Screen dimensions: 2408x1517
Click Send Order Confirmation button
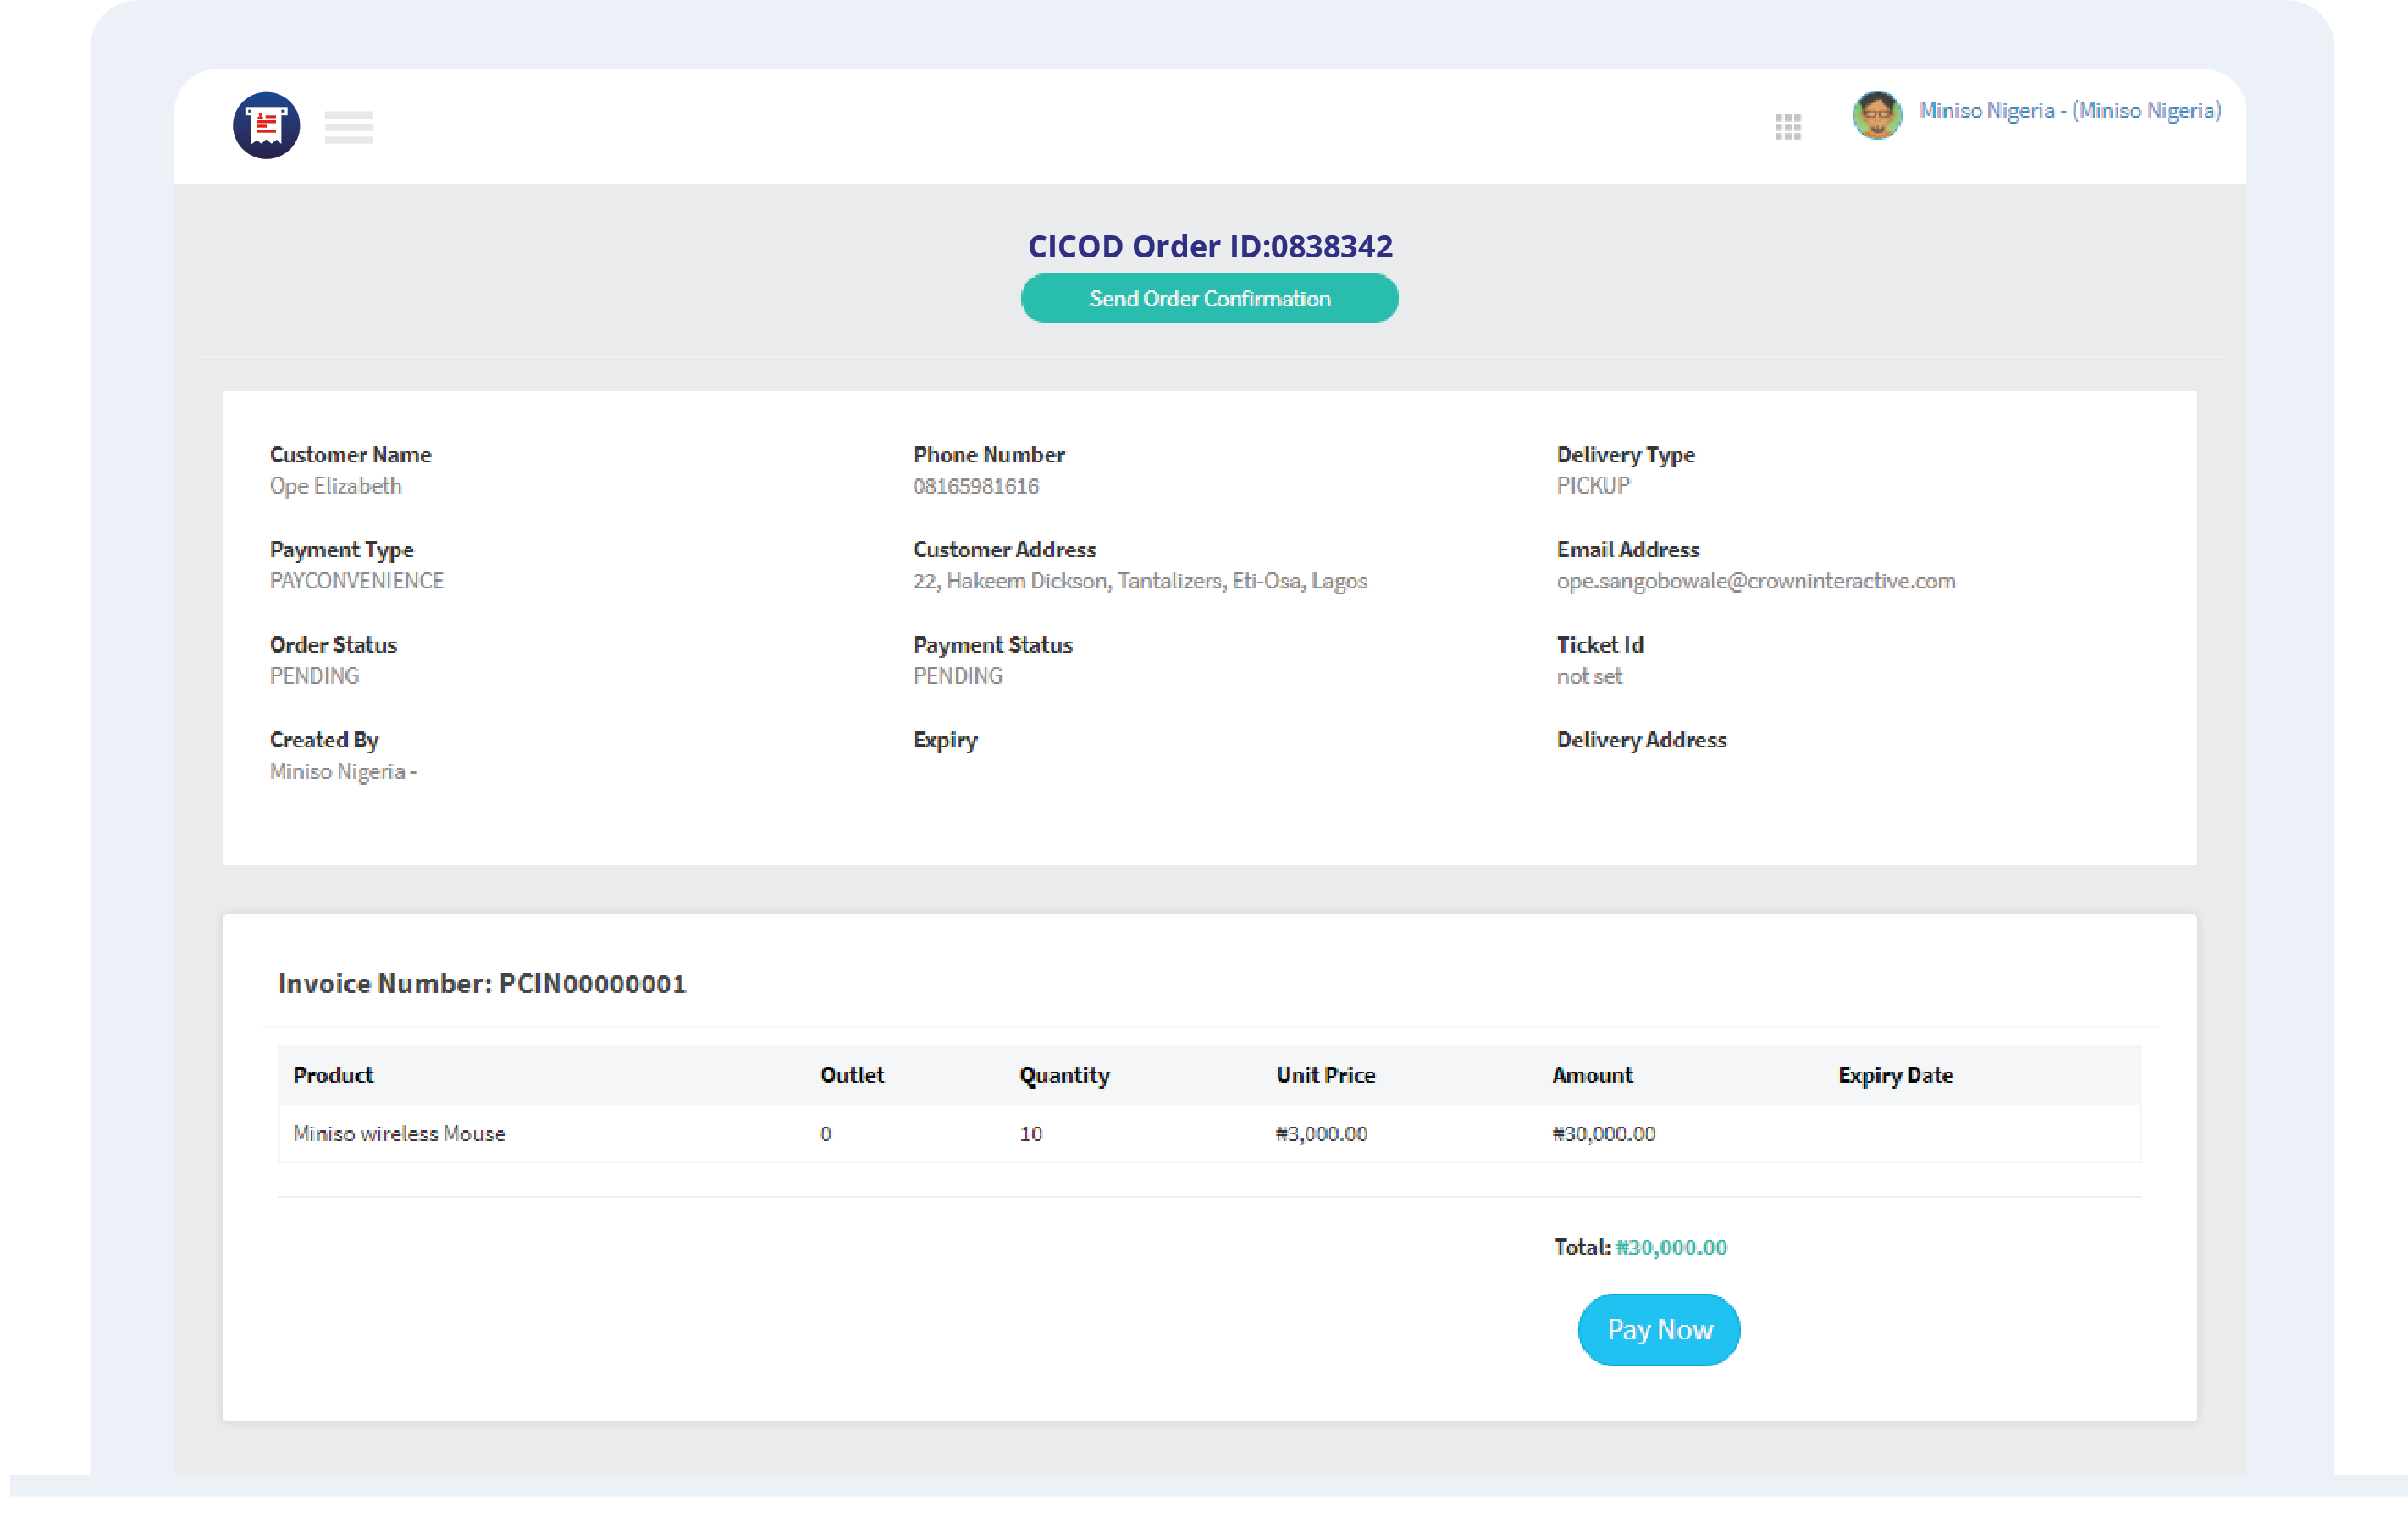pyautogui.click(x=1209, y=299)
